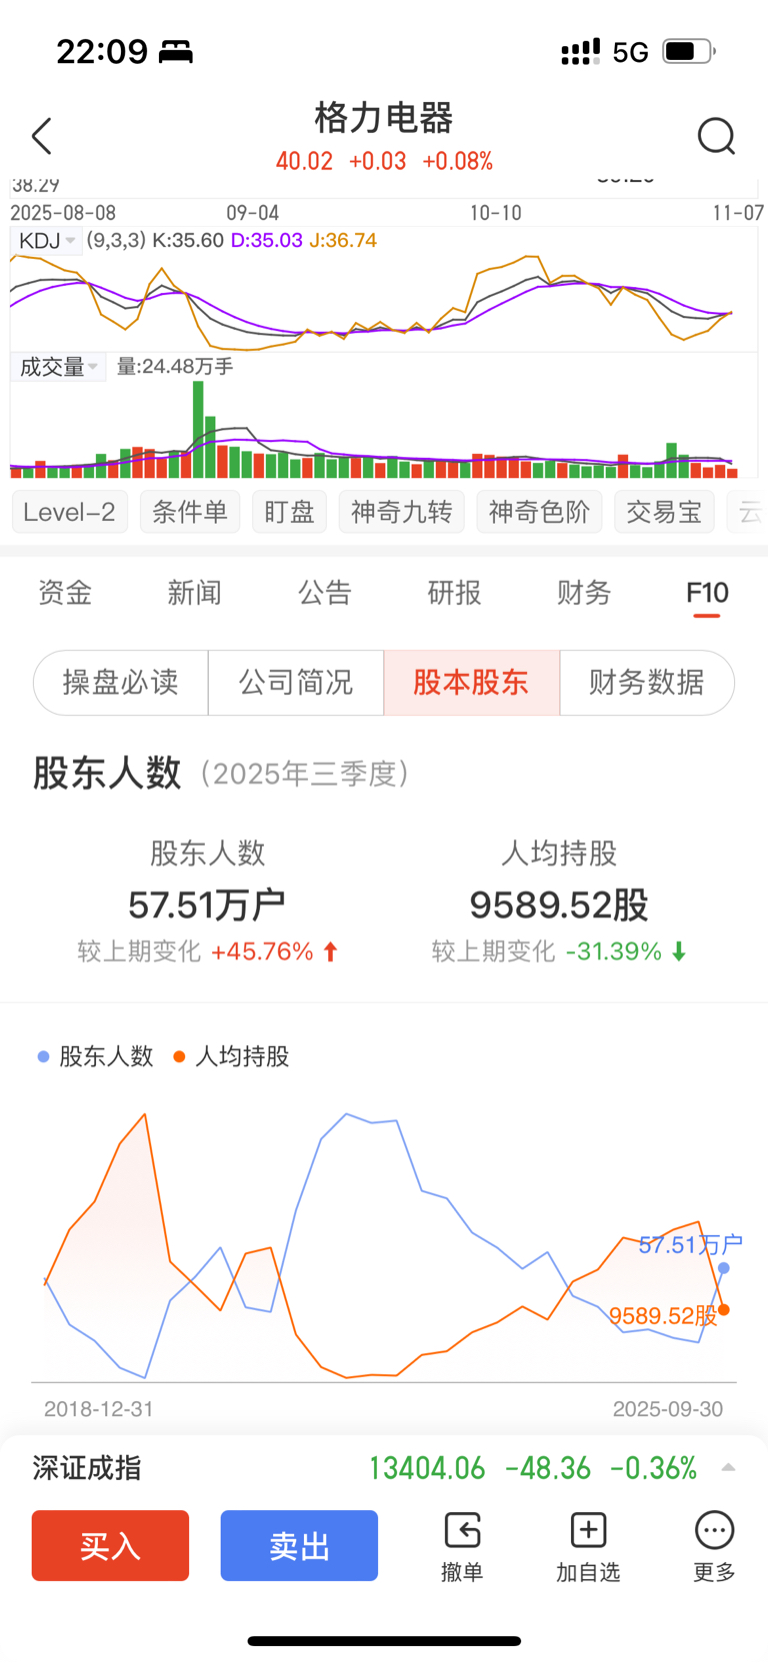
Task: Select the 股本股东 segment
Action: pyautogui.click(x=471, y=683)
